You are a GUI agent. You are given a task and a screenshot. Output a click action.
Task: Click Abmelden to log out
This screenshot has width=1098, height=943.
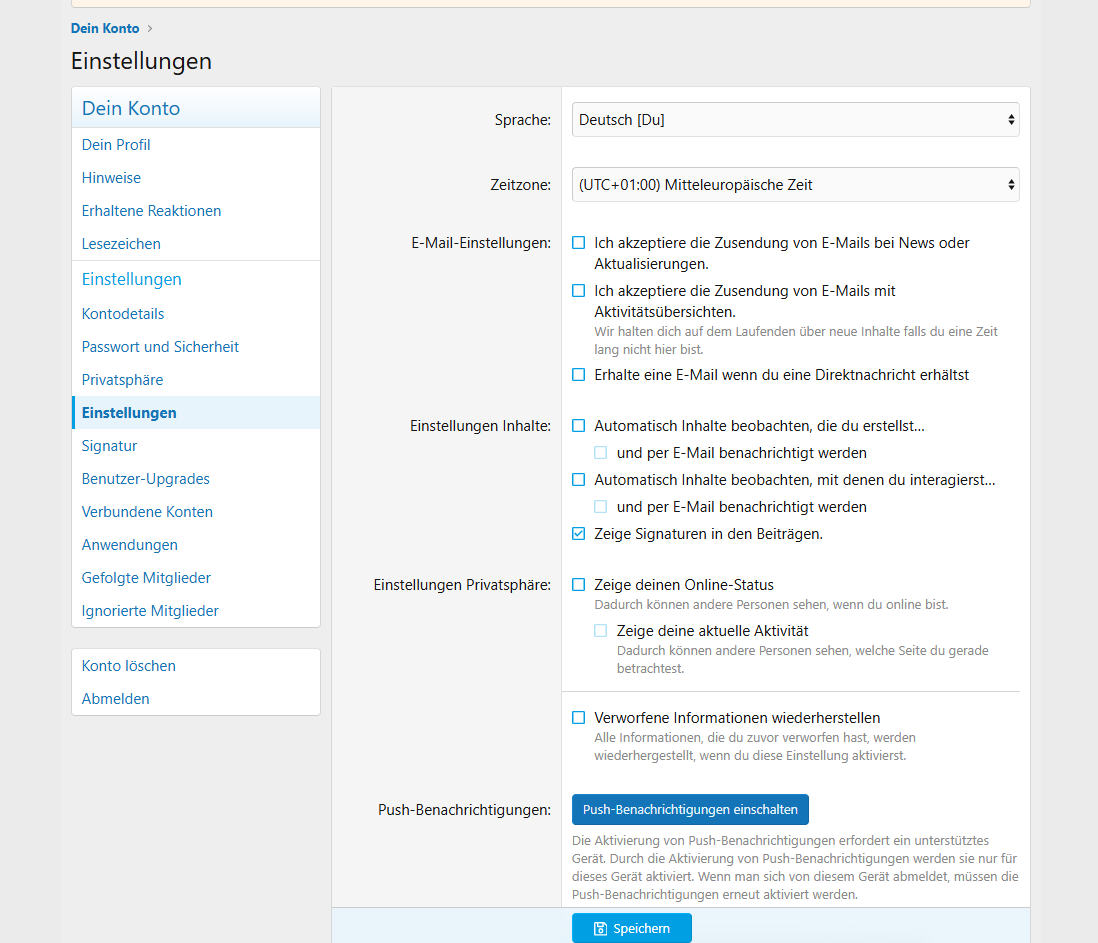tap(115, 699)
